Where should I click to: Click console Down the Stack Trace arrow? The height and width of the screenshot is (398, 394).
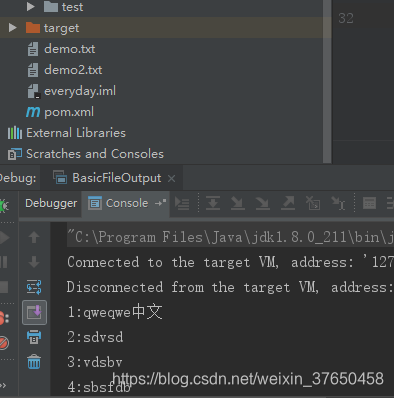tap(34, 262)
